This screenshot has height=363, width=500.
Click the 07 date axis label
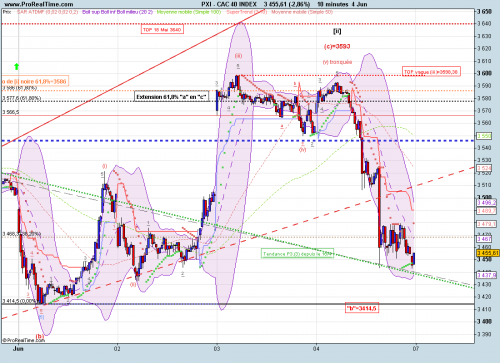coord(416,349)
